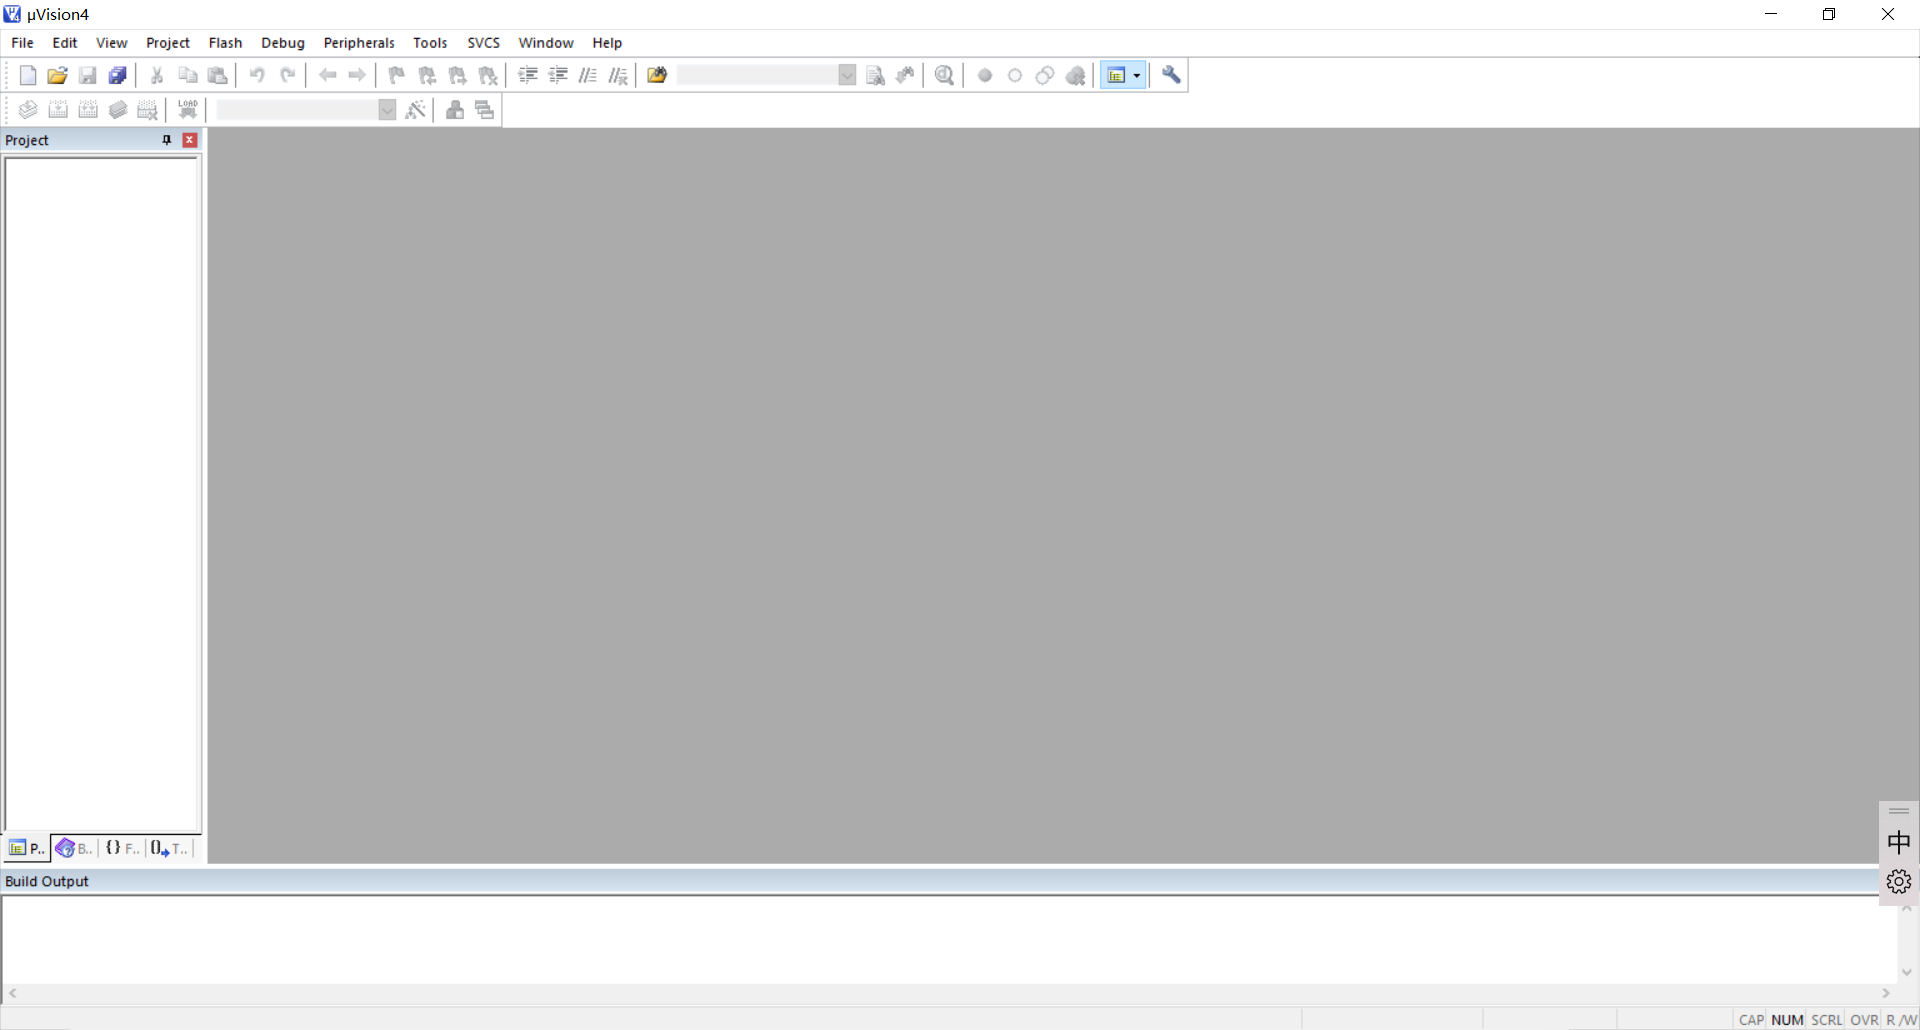Click the Save All icon

[118, 75]
